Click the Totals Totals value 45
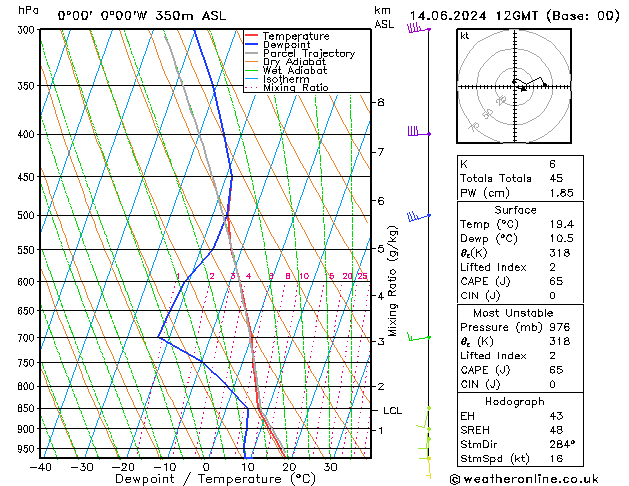Viewport: 629px width, 486px height. coord(556,178)
